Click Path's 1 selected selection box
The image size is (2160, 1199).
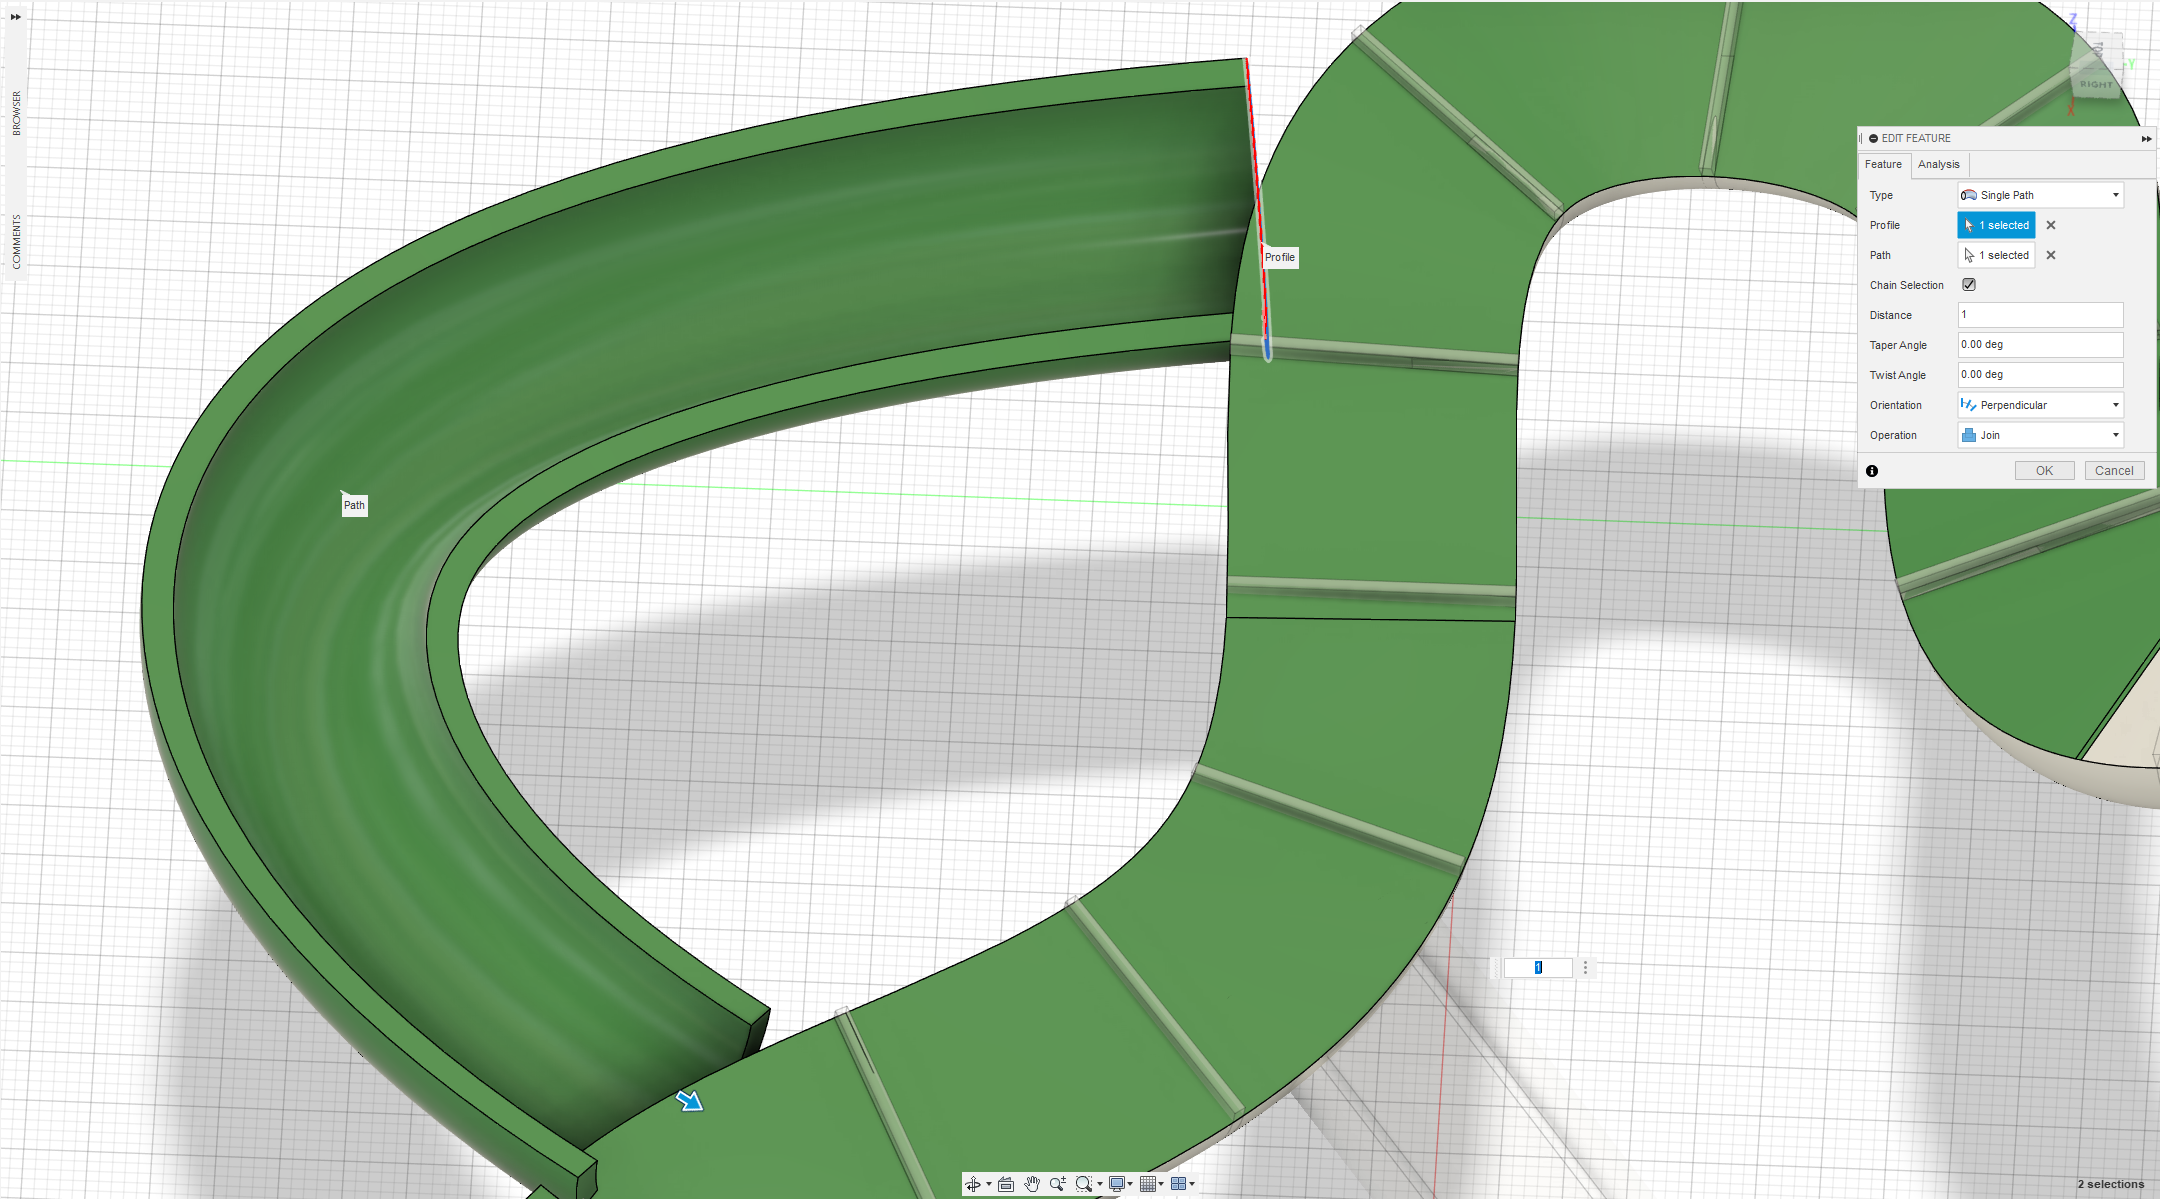click(1996, 255)
